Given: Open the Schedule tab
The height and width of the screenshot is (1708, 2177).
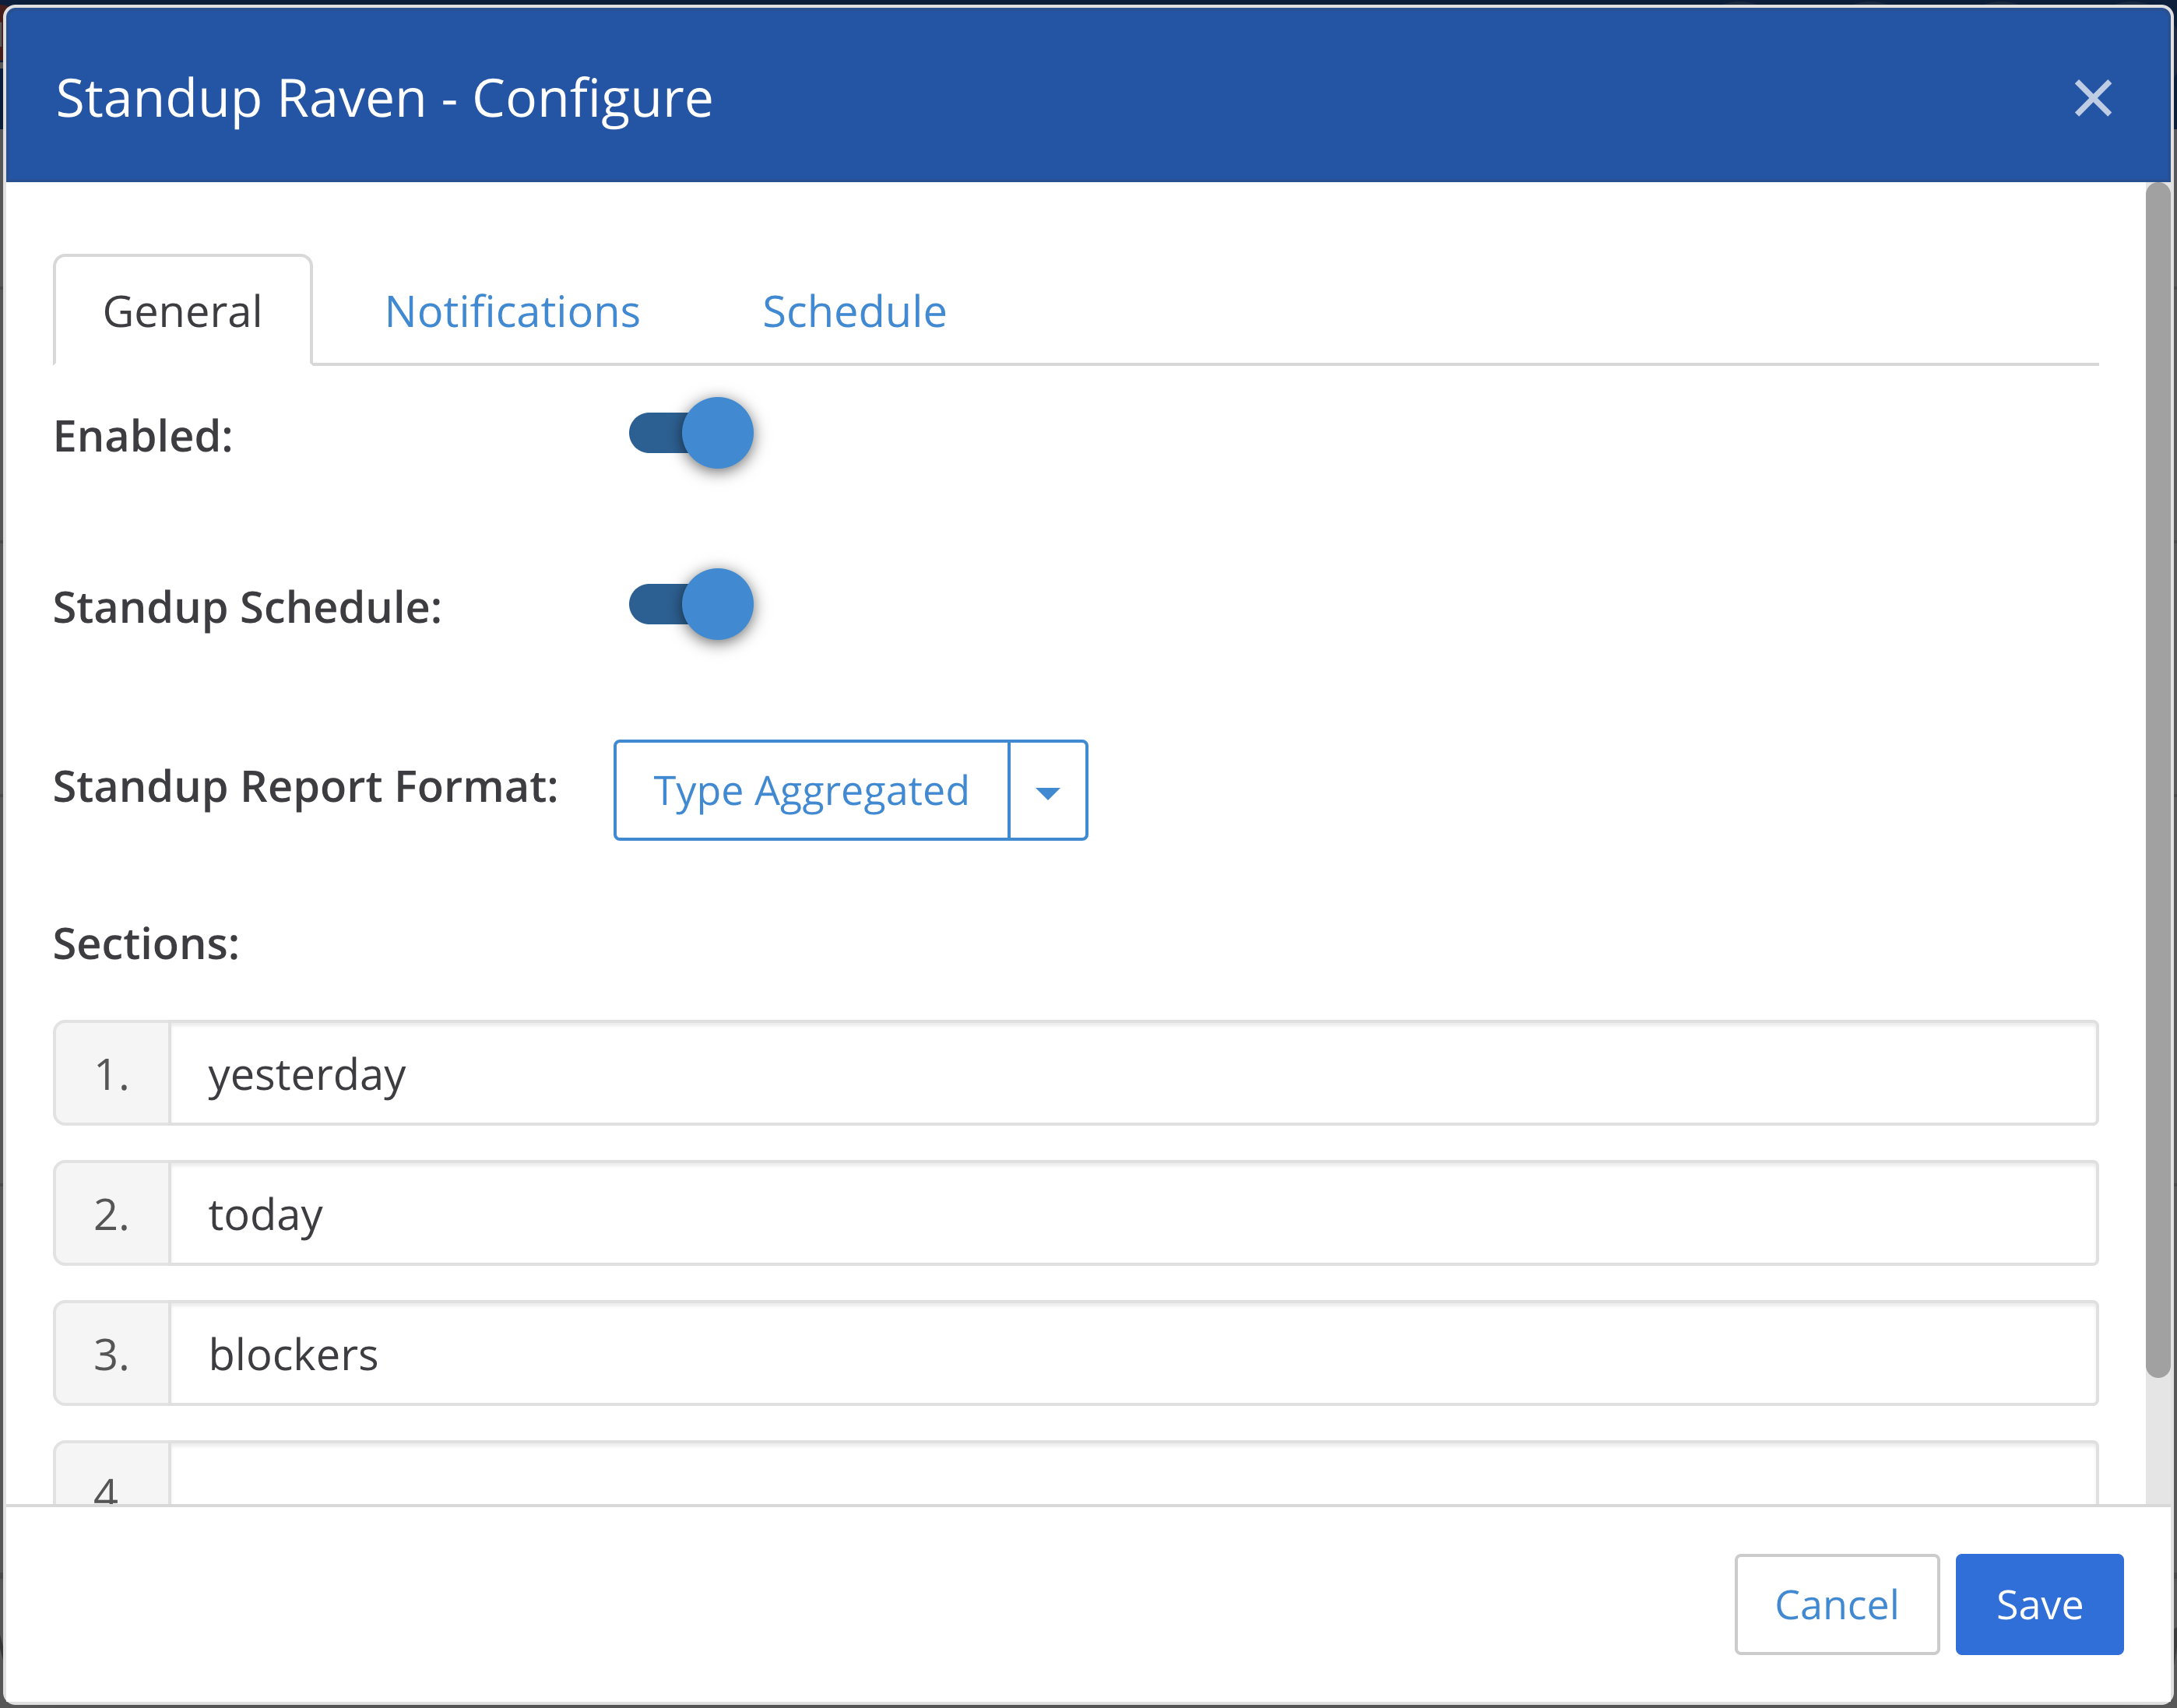Looking at the screenshot, I should click(854, 312).
